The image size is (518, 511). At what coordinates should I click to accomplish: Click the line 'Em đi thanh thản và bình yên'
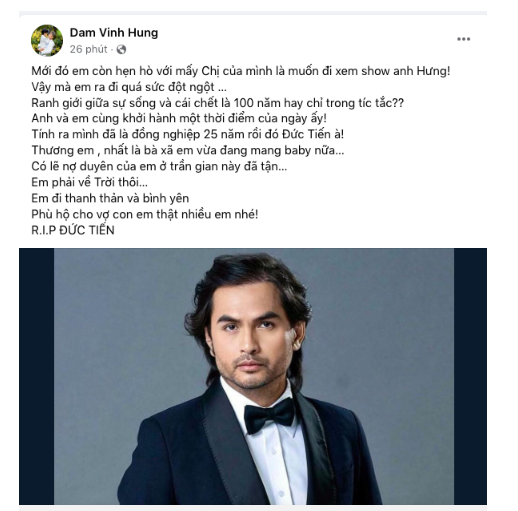(110, 198)
